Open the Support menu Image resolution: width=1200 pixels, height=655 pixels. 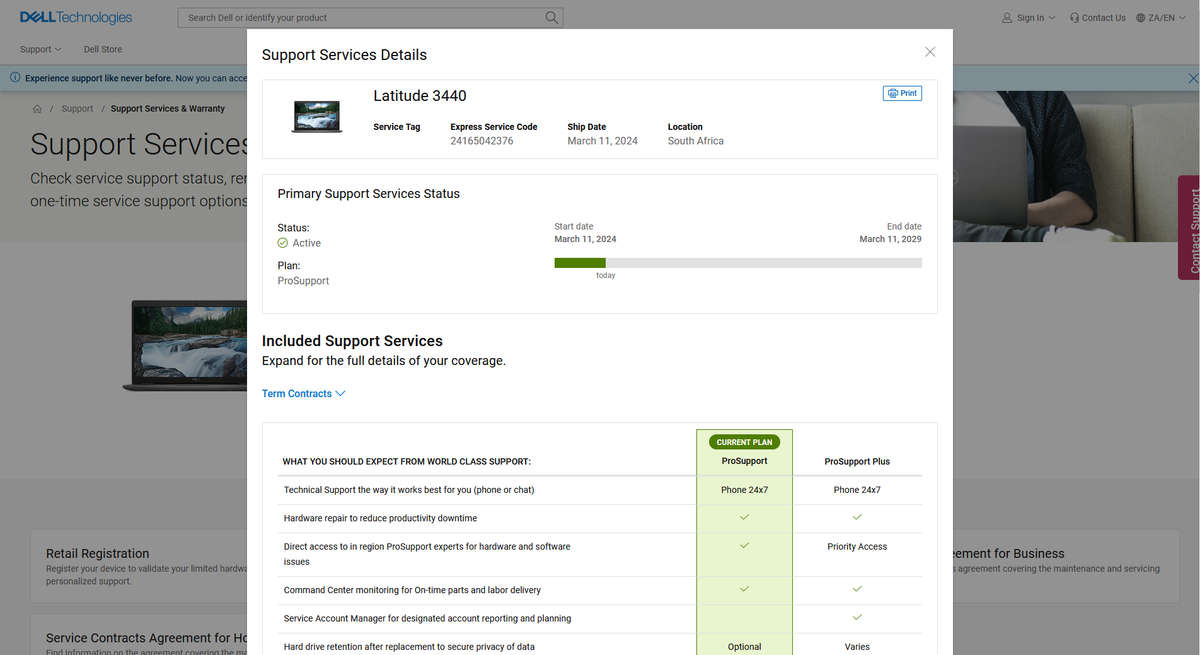tap(41, 49)
